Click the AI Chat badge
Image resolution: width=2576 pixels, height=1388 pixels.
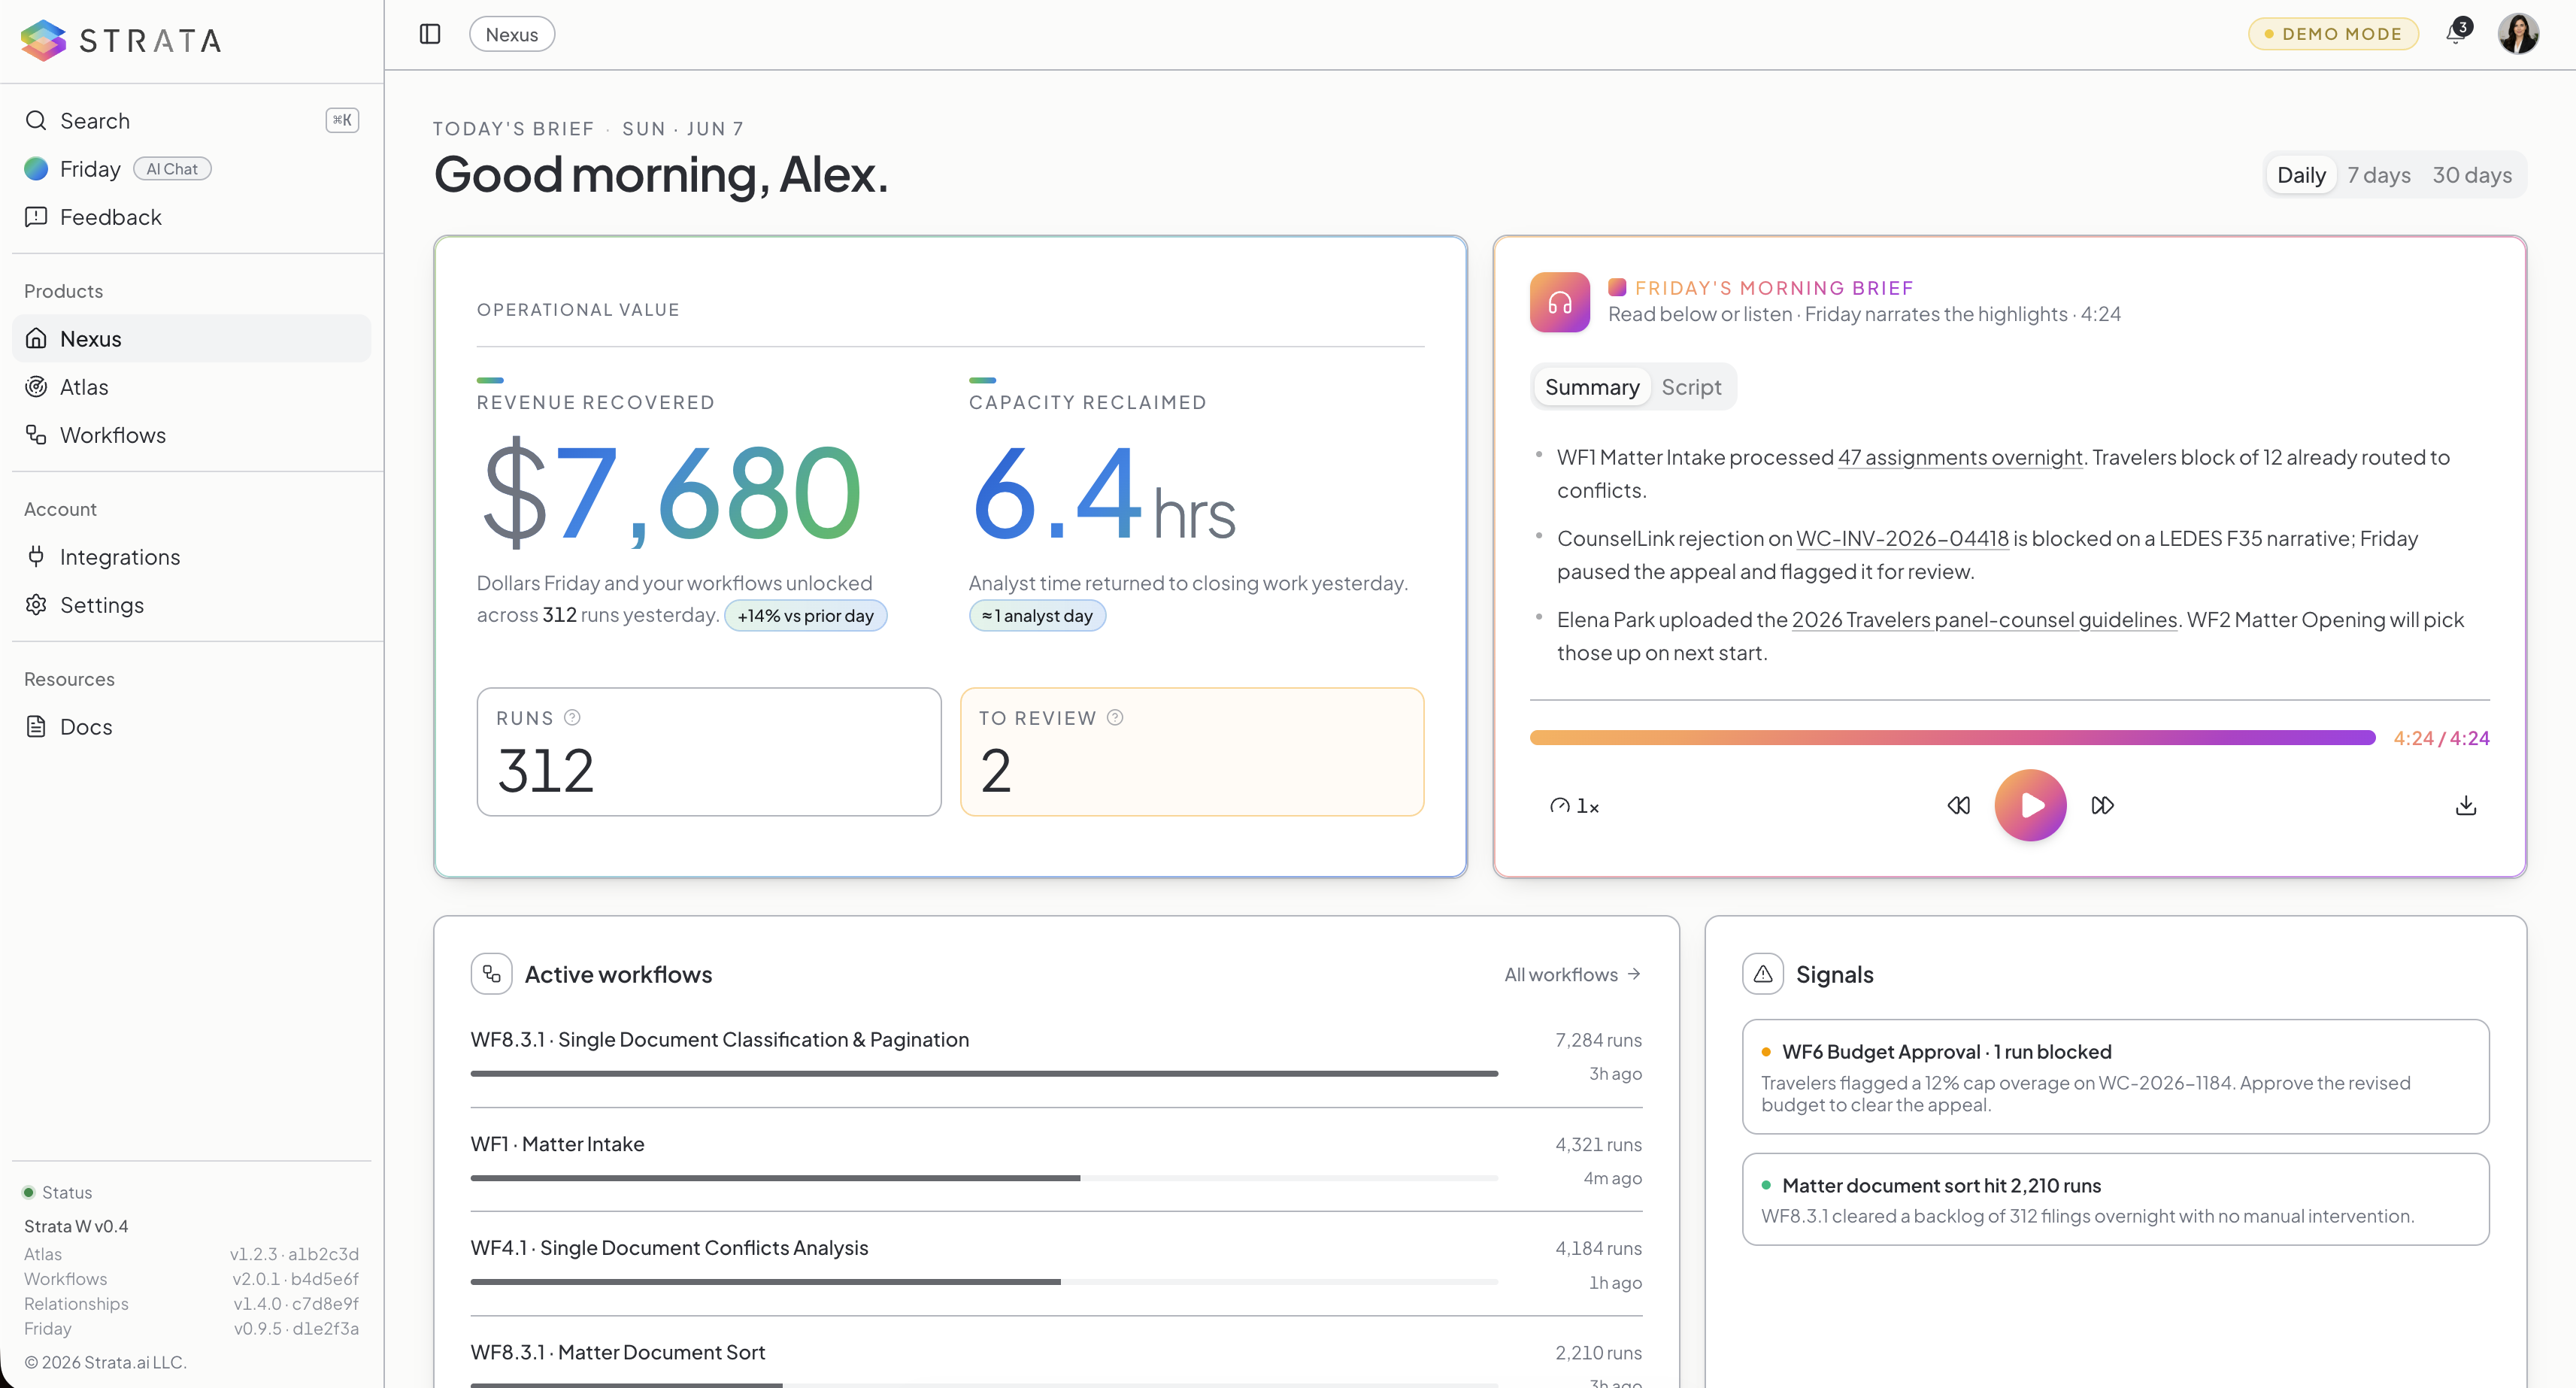point(172,169)
